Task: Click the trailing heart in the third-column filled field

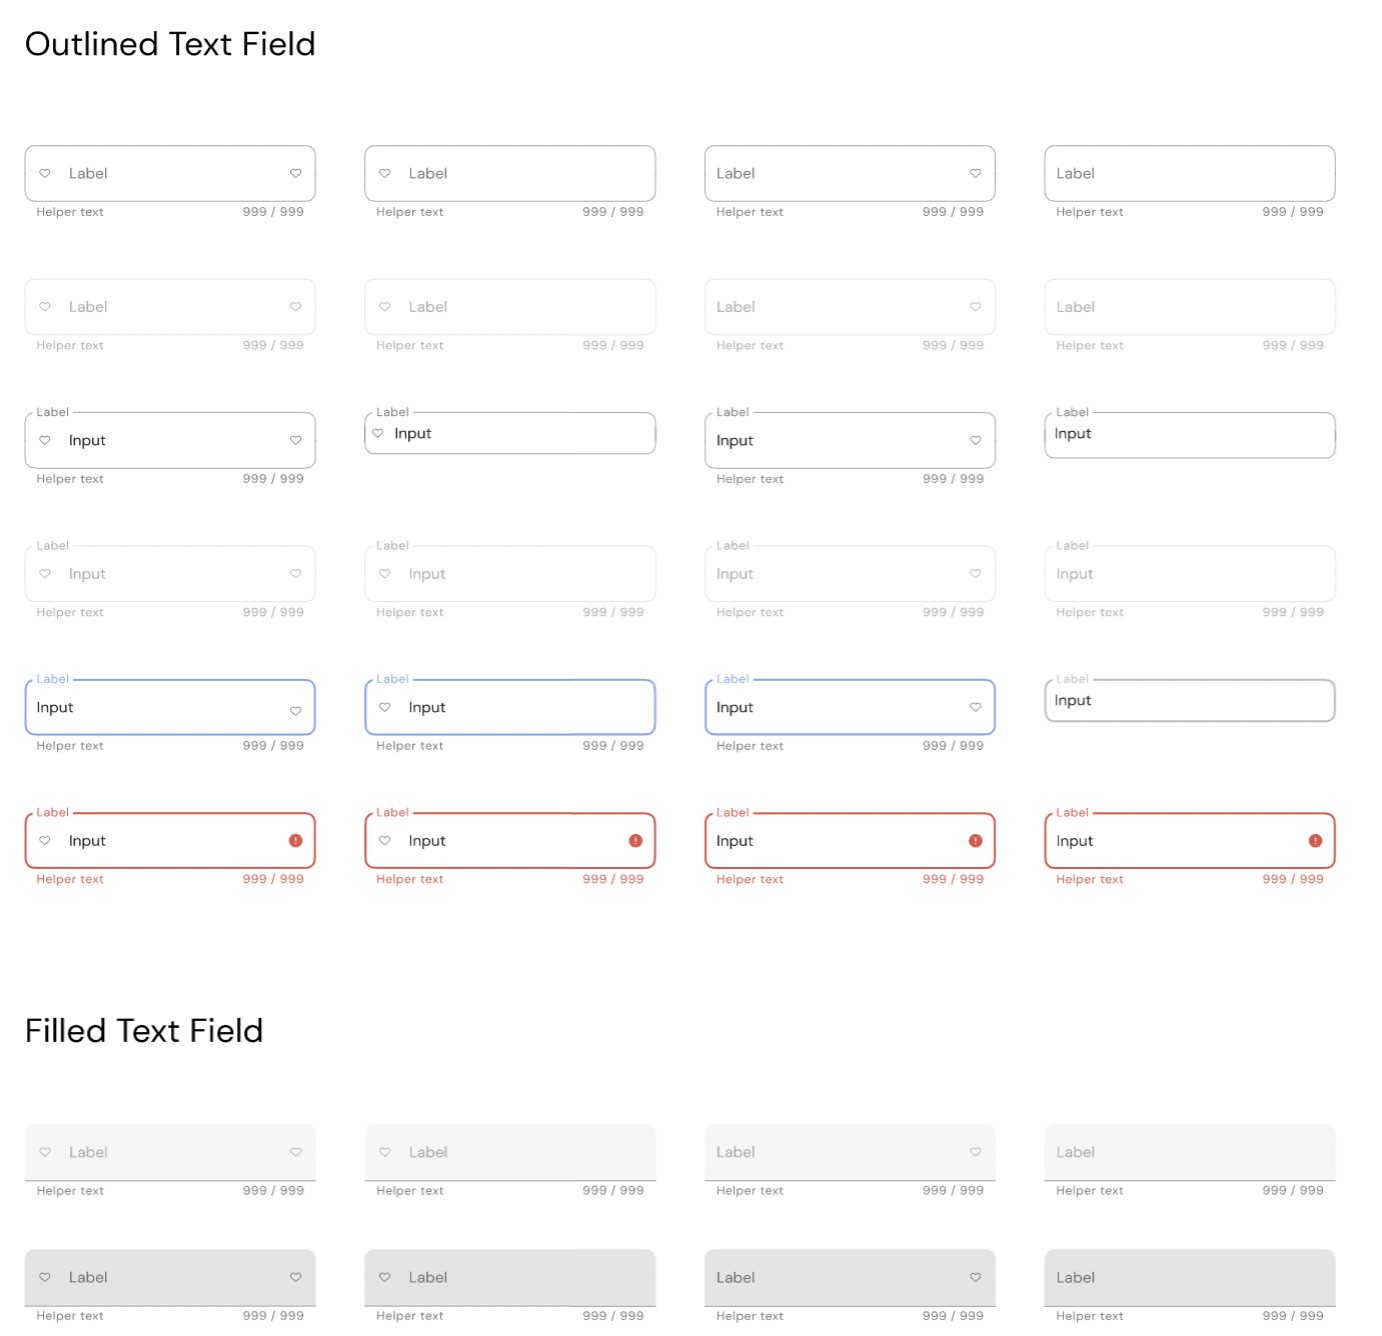Action: click(975, 1151)
